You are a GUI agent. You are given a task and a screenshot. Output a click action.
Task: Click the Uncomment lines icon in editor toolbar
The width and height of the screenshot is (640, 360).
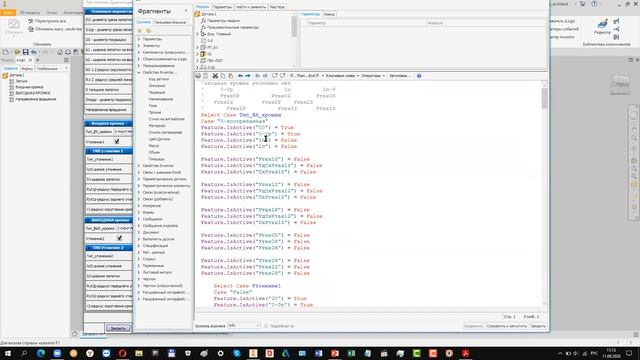click(x=282, y=76)
